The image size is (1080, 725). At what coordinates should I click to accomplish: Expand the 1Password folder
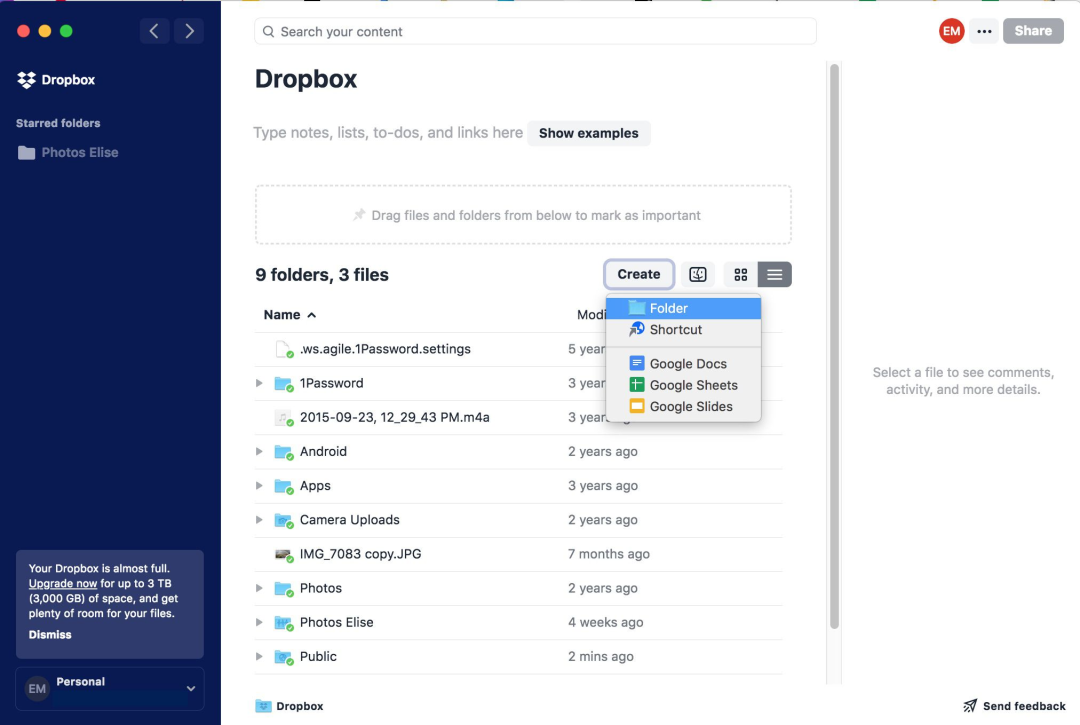coord(259,383)
